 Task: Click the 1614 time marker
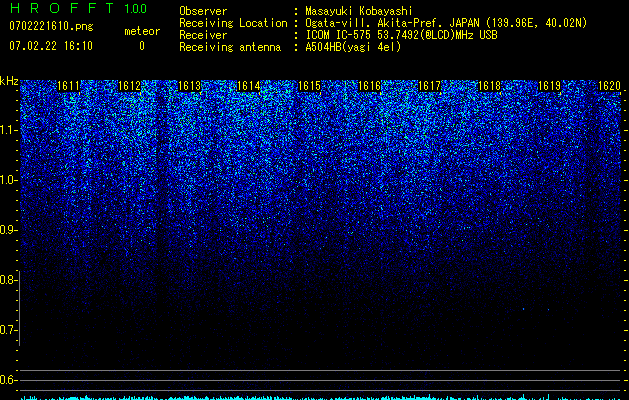pyautogui.click(x=249, y=86)
